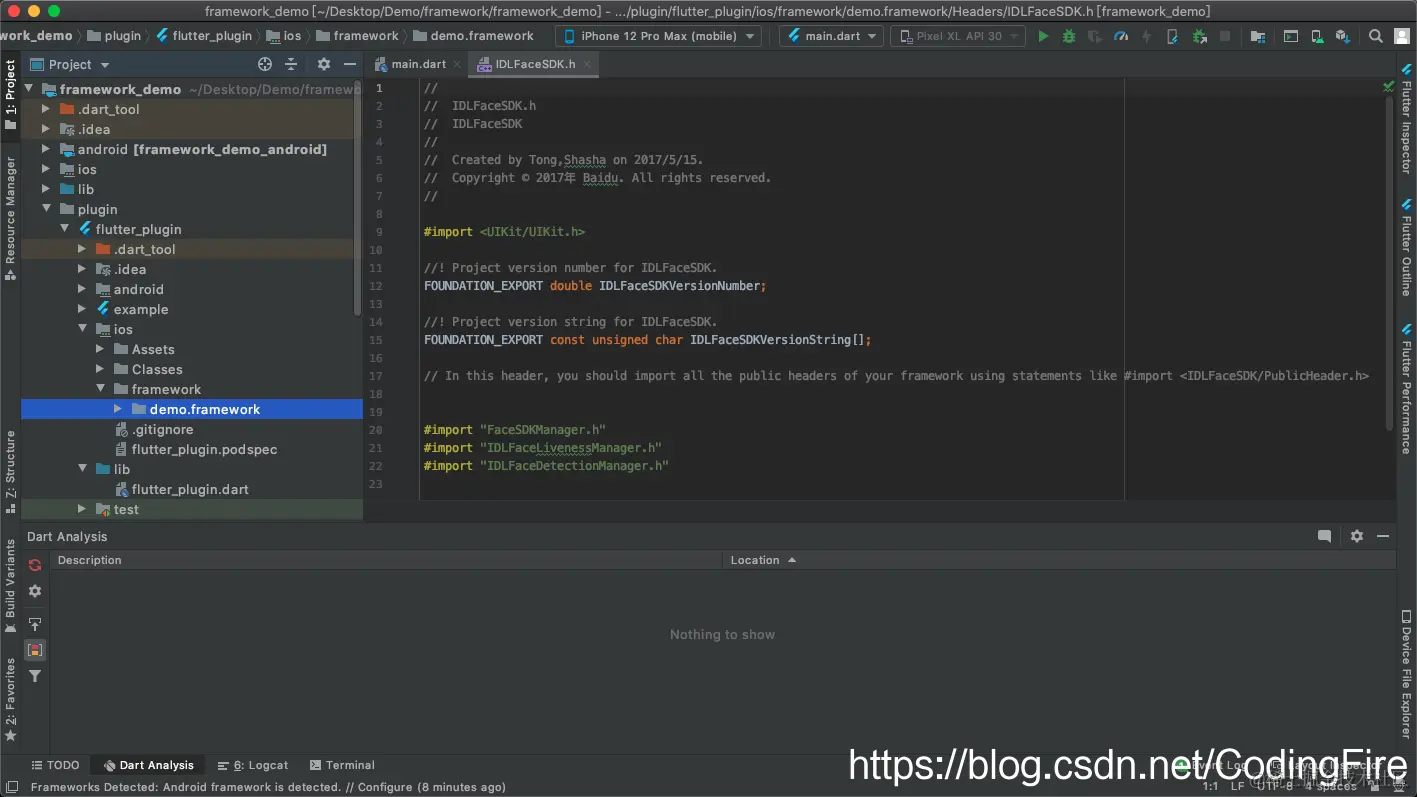Sort by the Location column header
1417x797 pixels.
point(1059,560)
